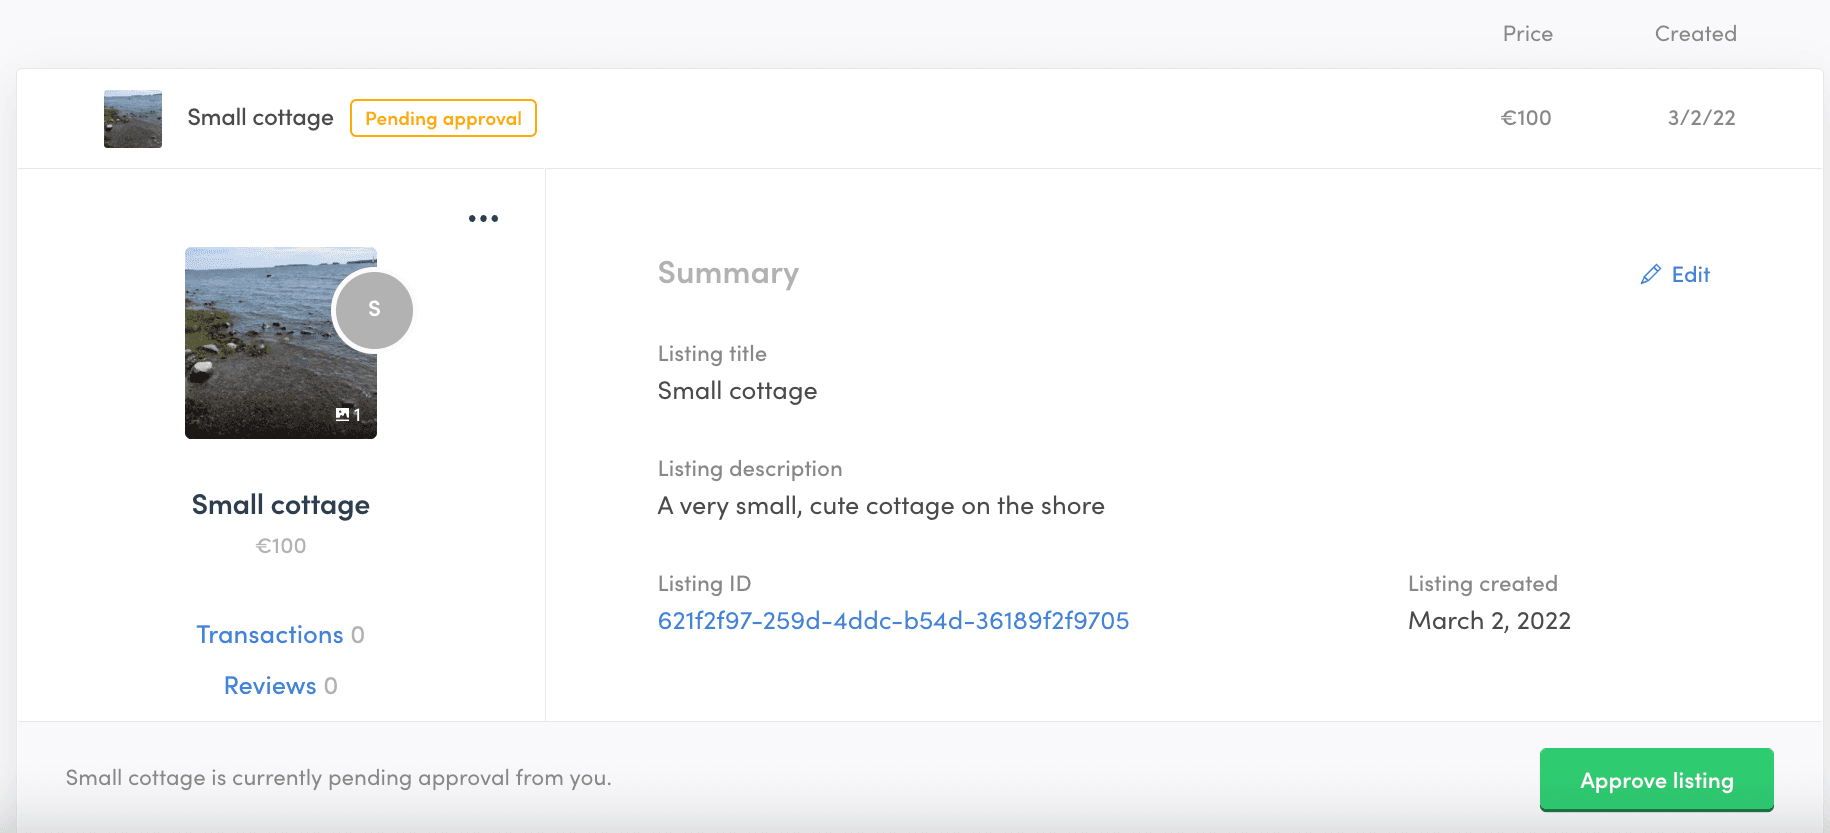Open the Transactions link
Viewport: 1830px width, 833px height.
pyautogui.click(x=270, y=635)
